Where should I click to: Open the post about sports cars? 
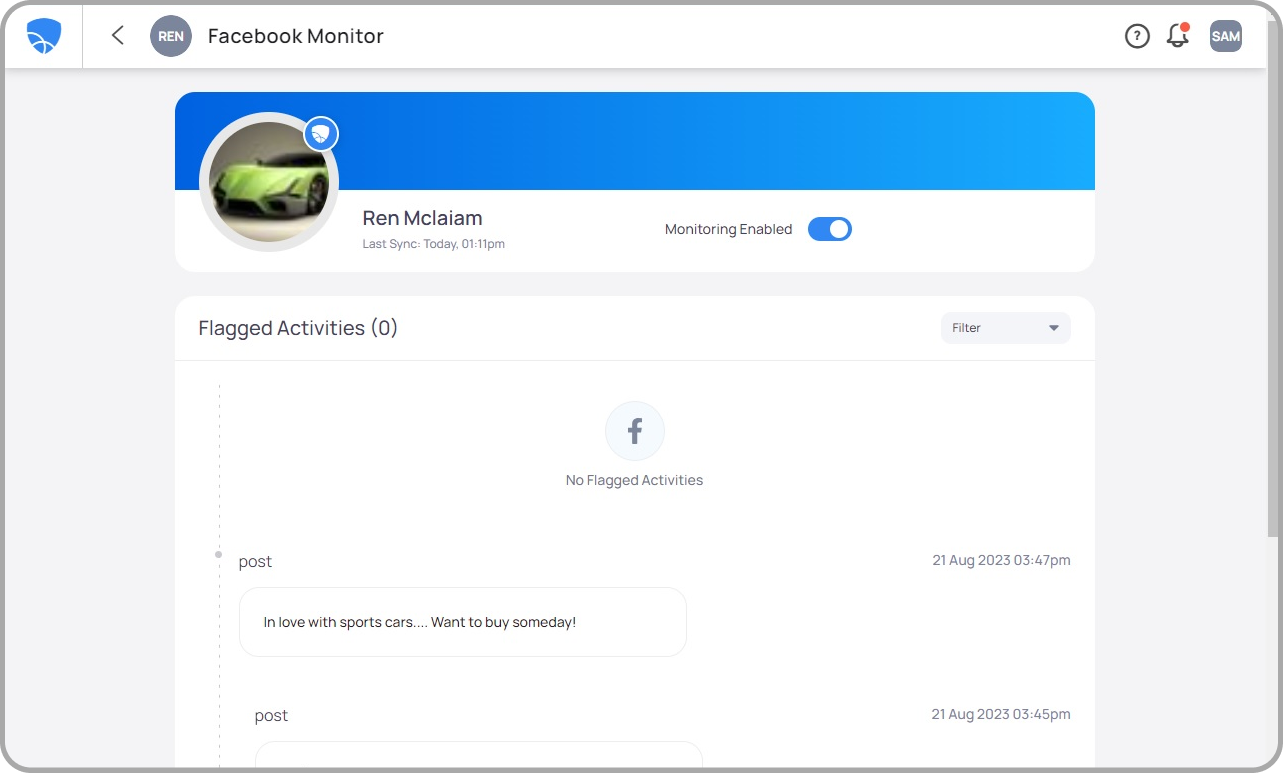click(x=463, y=622)
